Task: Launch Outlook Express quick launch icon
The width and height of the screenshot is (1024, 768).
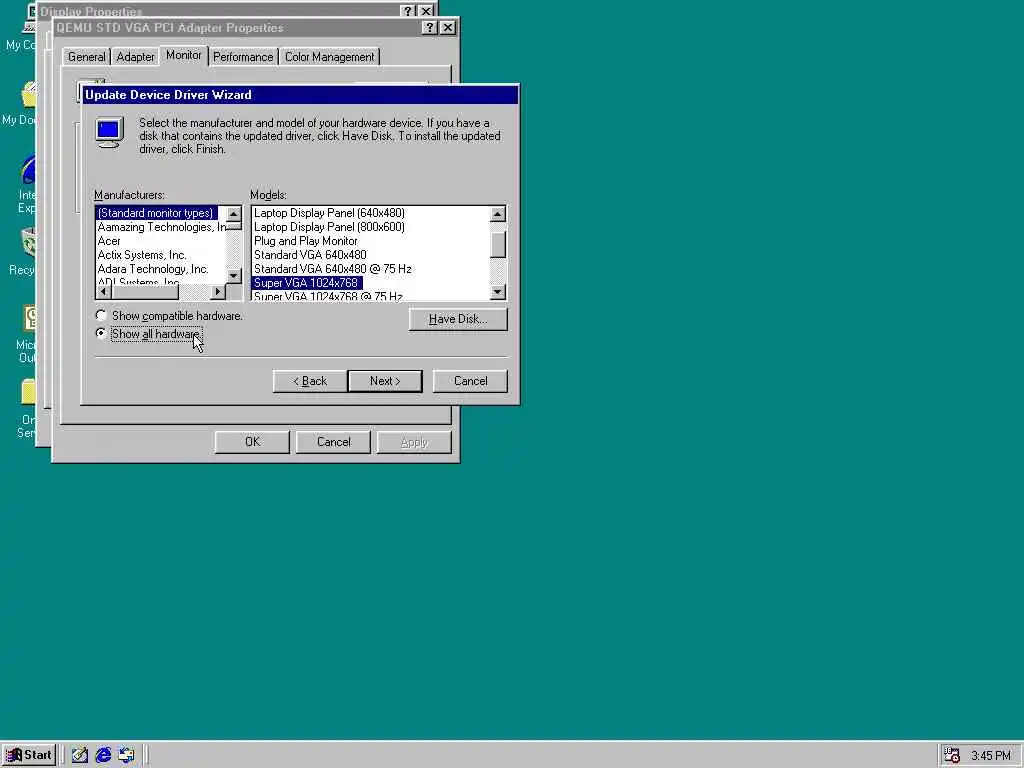Action: (127, 755)
